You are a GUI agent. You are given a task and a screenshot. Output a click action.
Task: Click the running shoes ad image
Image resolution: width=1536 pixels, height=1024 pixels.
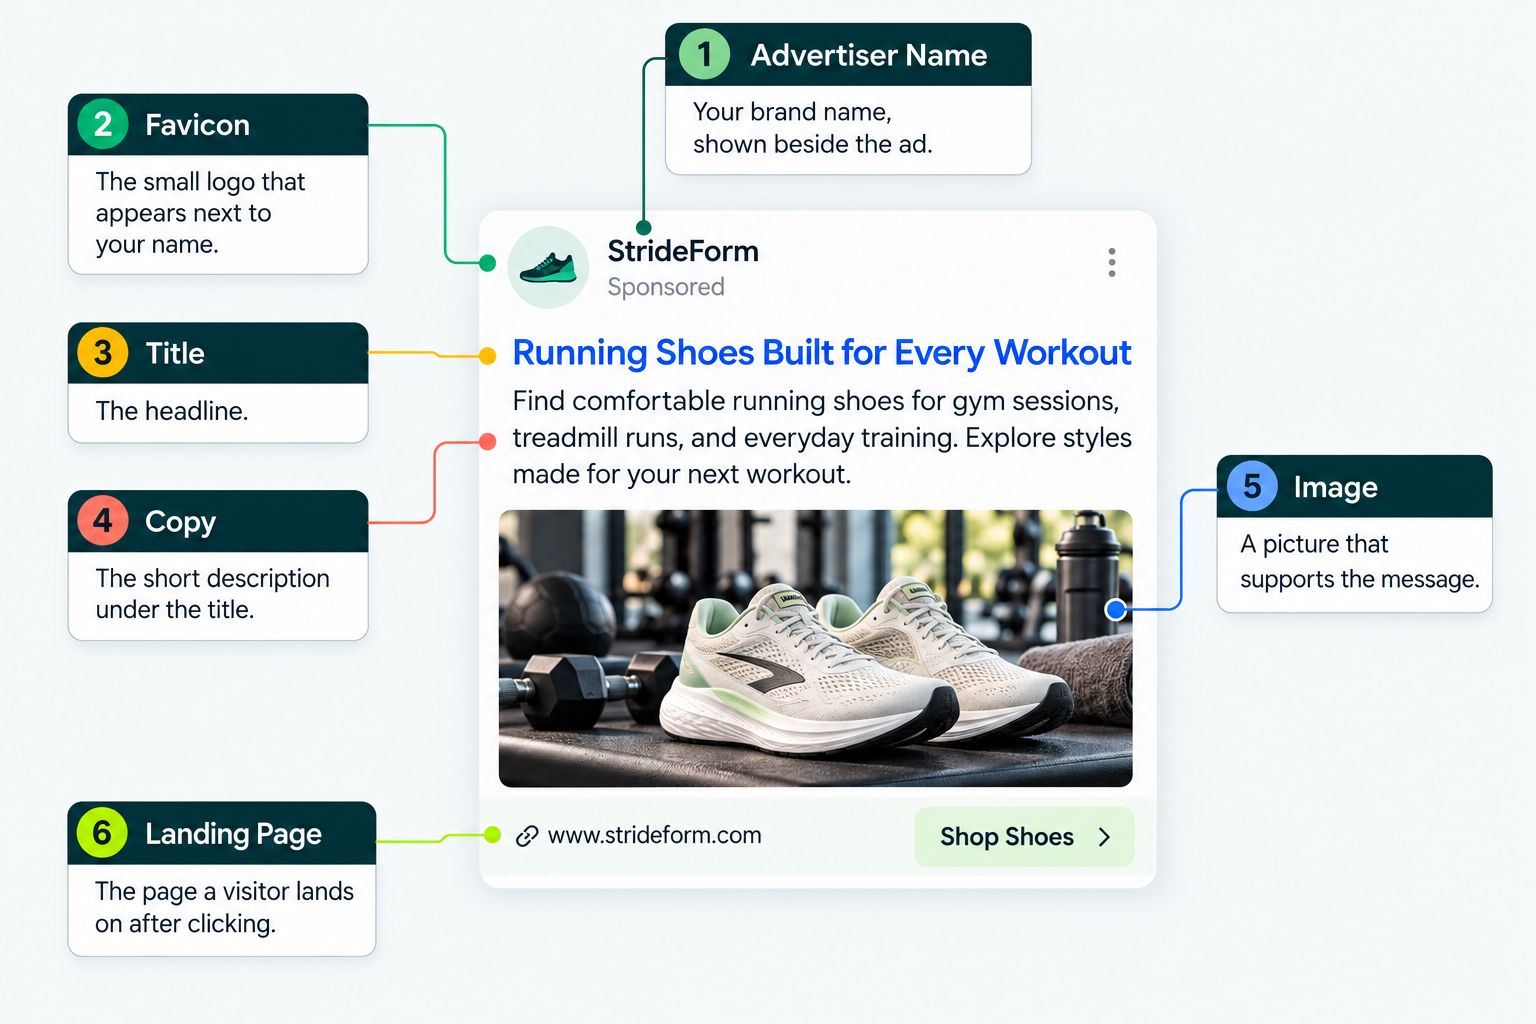point(815,648)
